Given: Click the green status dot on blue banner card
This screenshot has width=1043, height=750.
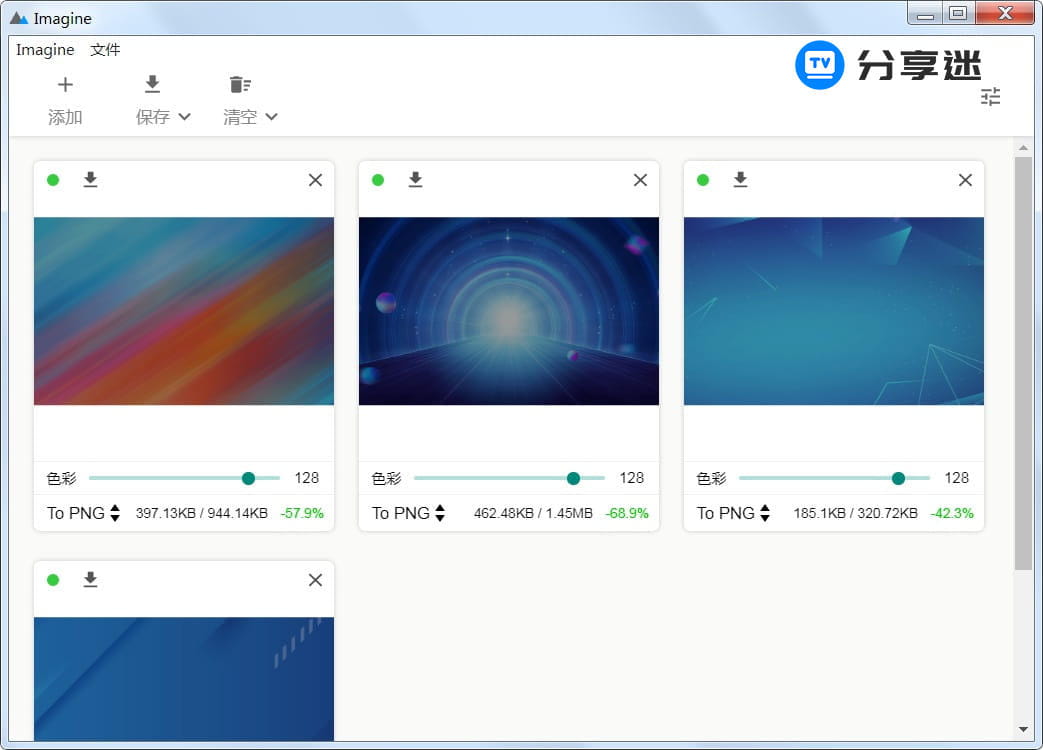Looking at the screenshot, I should pos(53,580).
